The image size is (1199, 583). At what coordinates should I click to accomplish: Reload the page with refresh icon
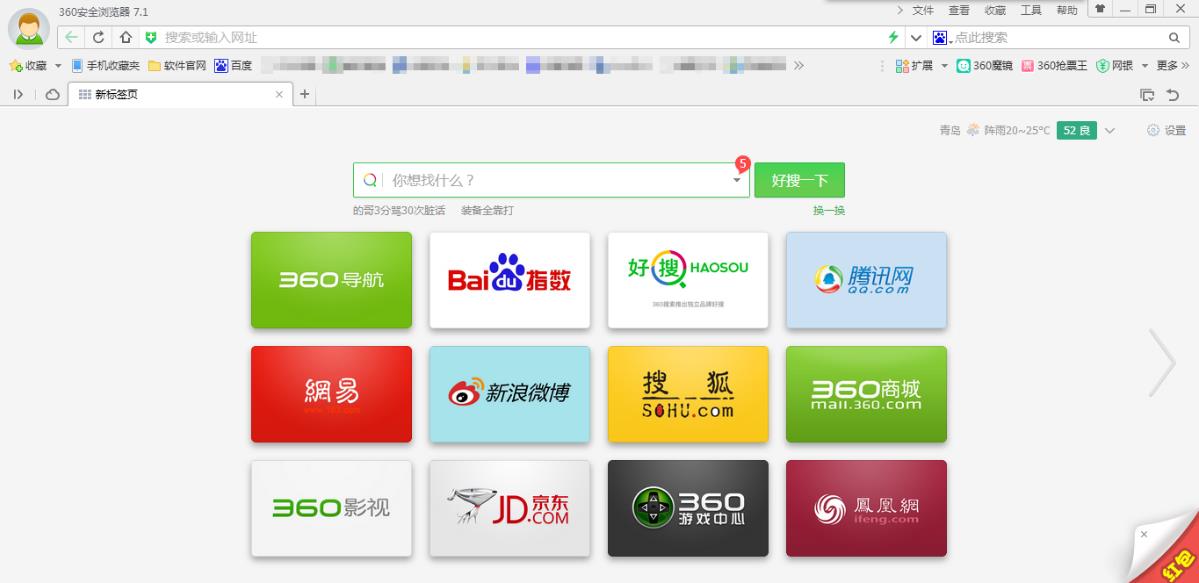click(99, 37)
